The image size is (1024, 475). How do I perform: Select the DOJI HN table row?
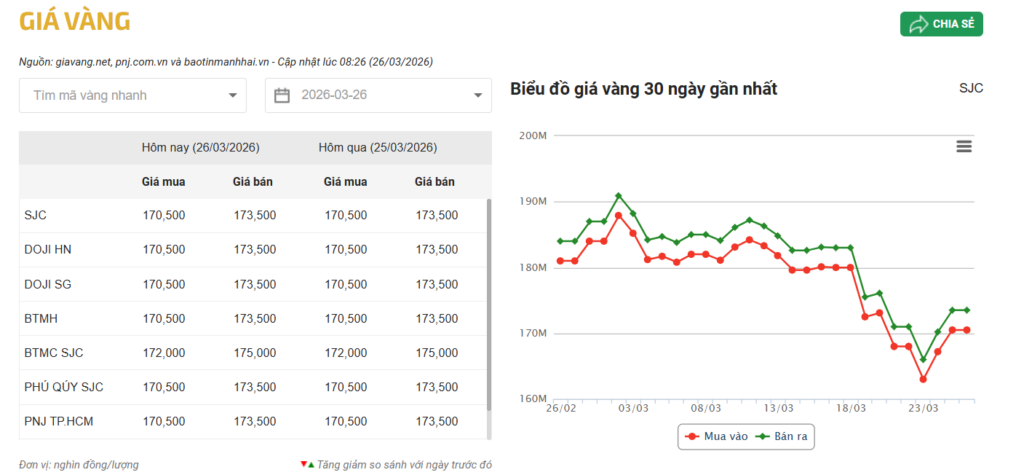250,250
